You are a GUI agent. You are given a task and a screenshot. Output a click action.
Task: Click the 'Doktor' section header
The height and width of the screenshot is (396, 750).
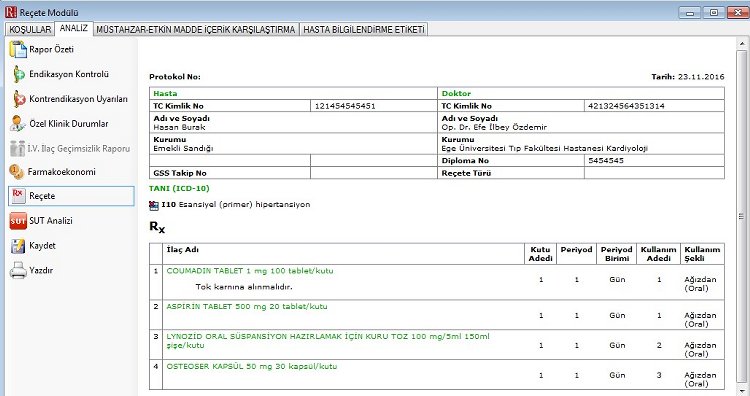[x=456, y=94]
